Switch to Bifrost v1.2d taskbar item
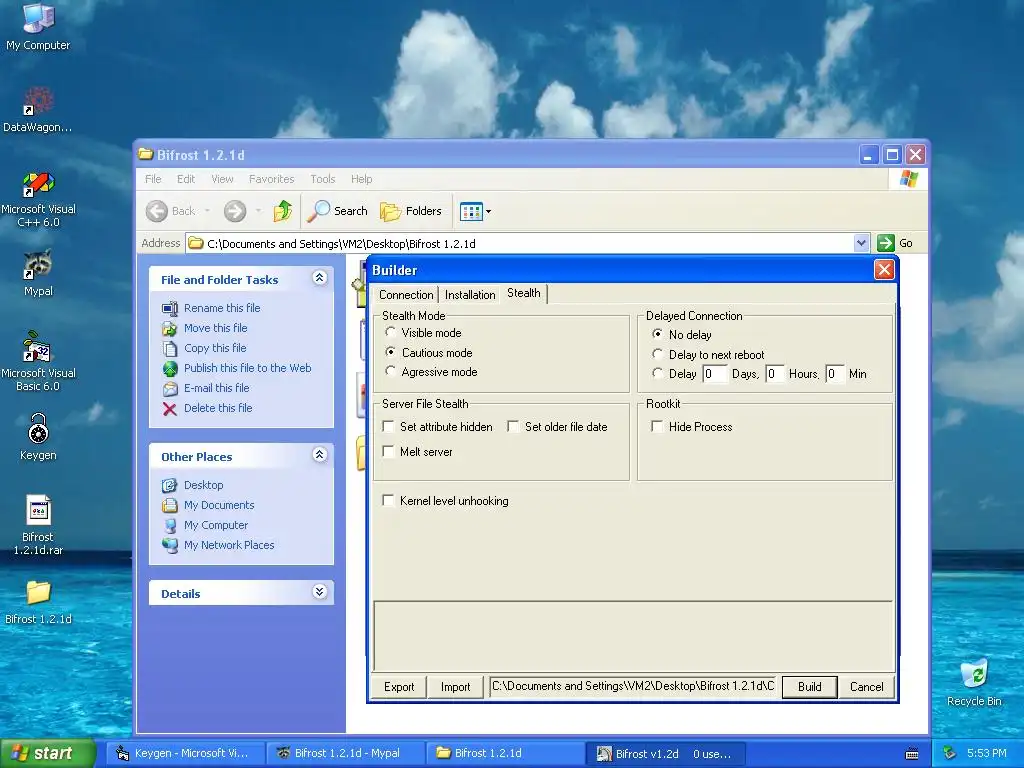 click(664, 754)
